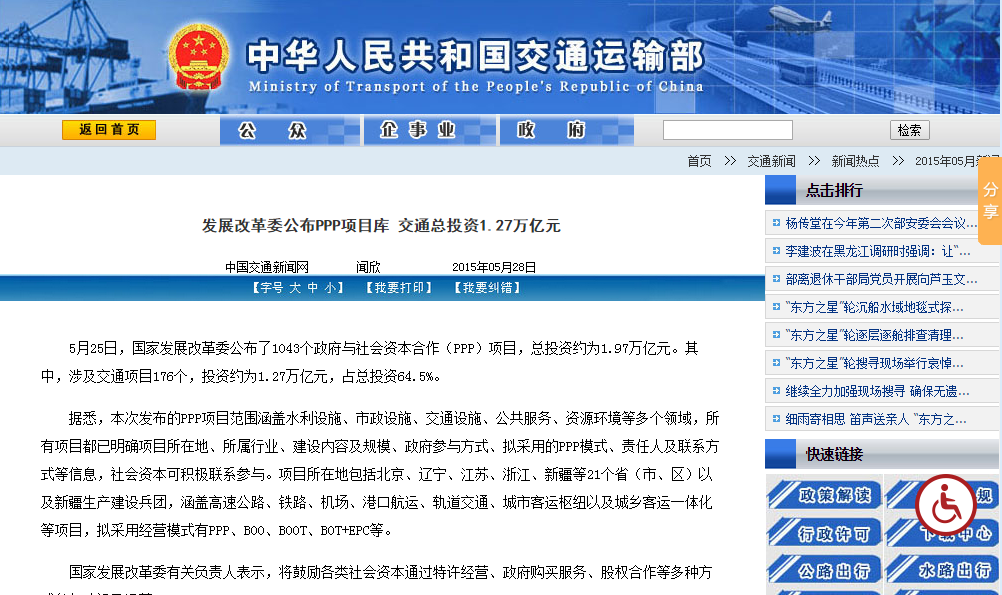Click the 点击排行 section header

tap(834, 190)
